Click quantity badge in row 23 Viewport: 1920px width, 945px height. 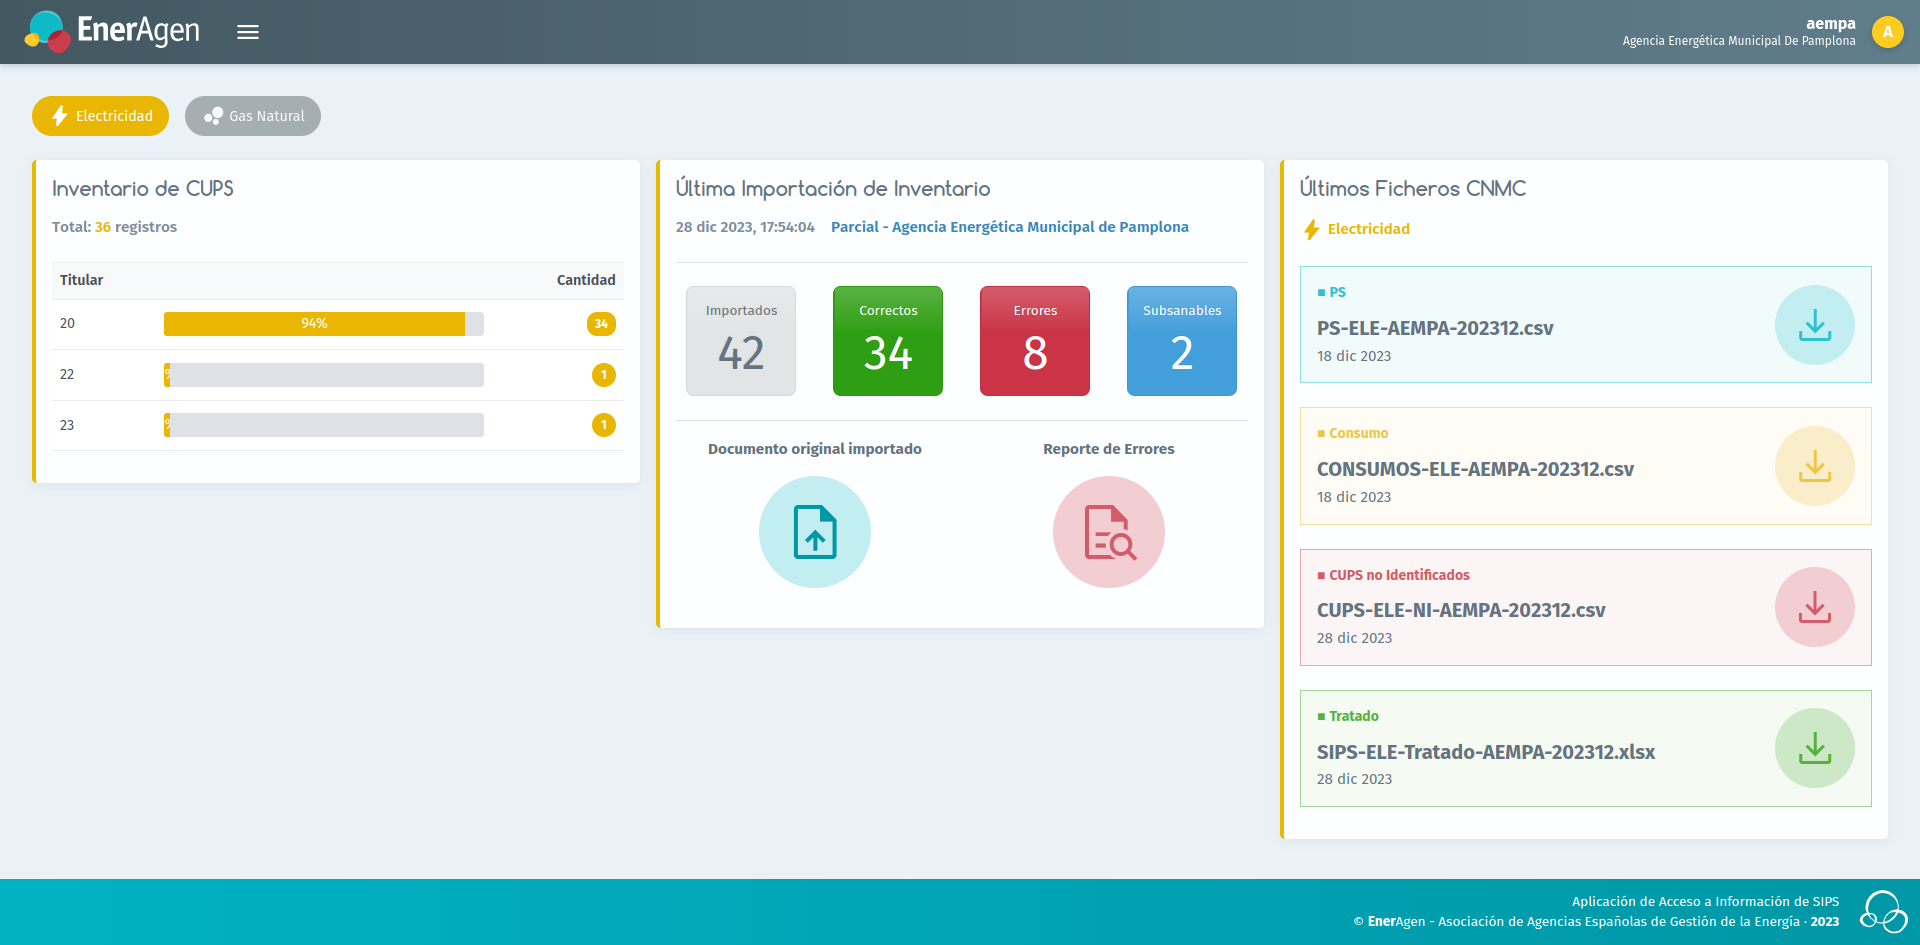(x=604, y=425)
